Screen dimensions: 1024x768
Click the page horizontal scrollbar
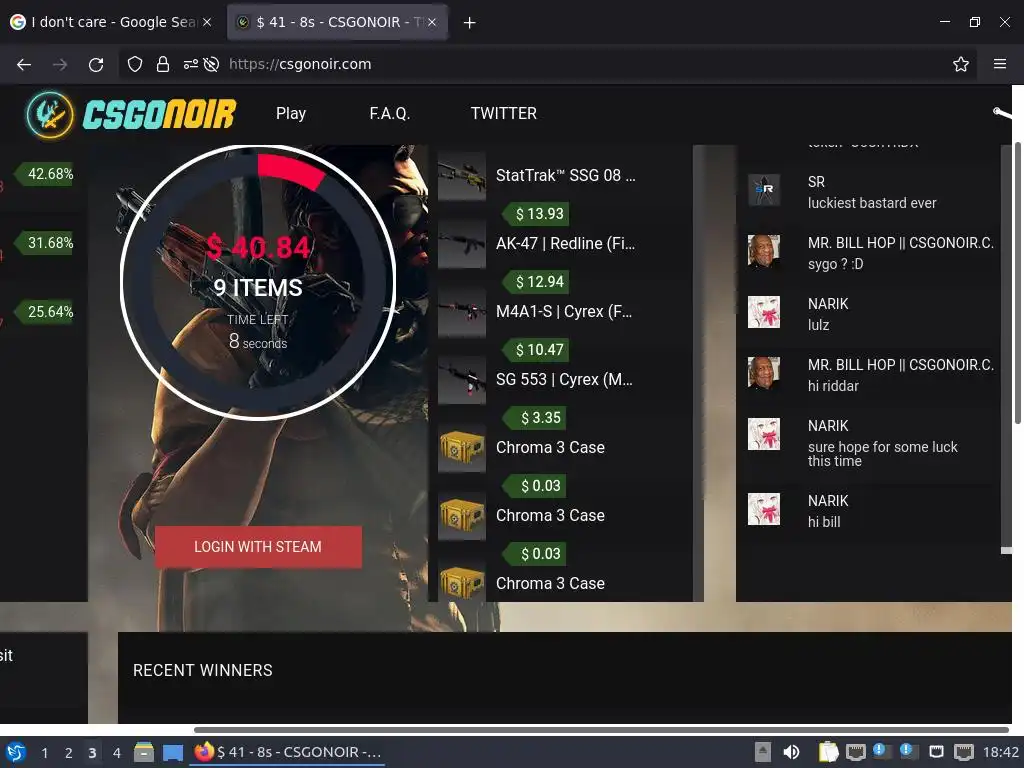[x=601, y=729]
